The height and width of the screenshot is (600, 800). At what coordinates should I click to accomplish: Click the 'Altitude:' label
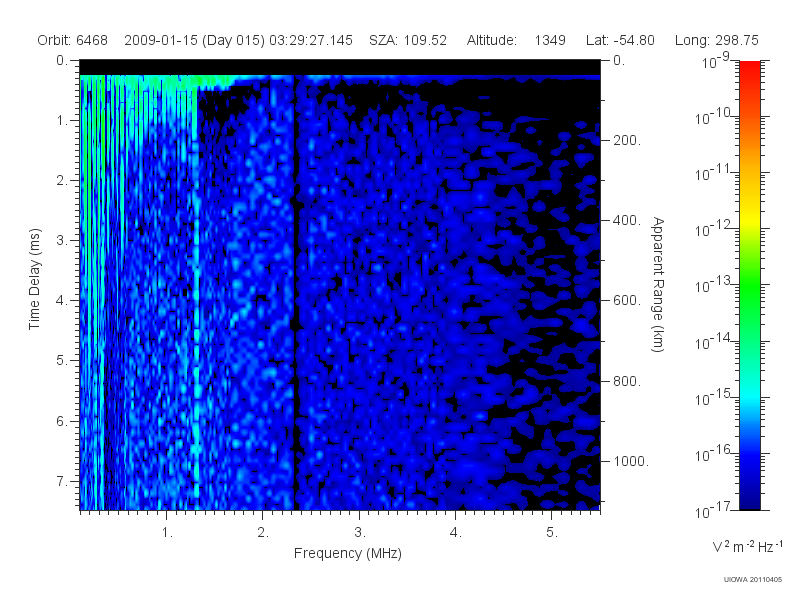(x=492, y=40)
